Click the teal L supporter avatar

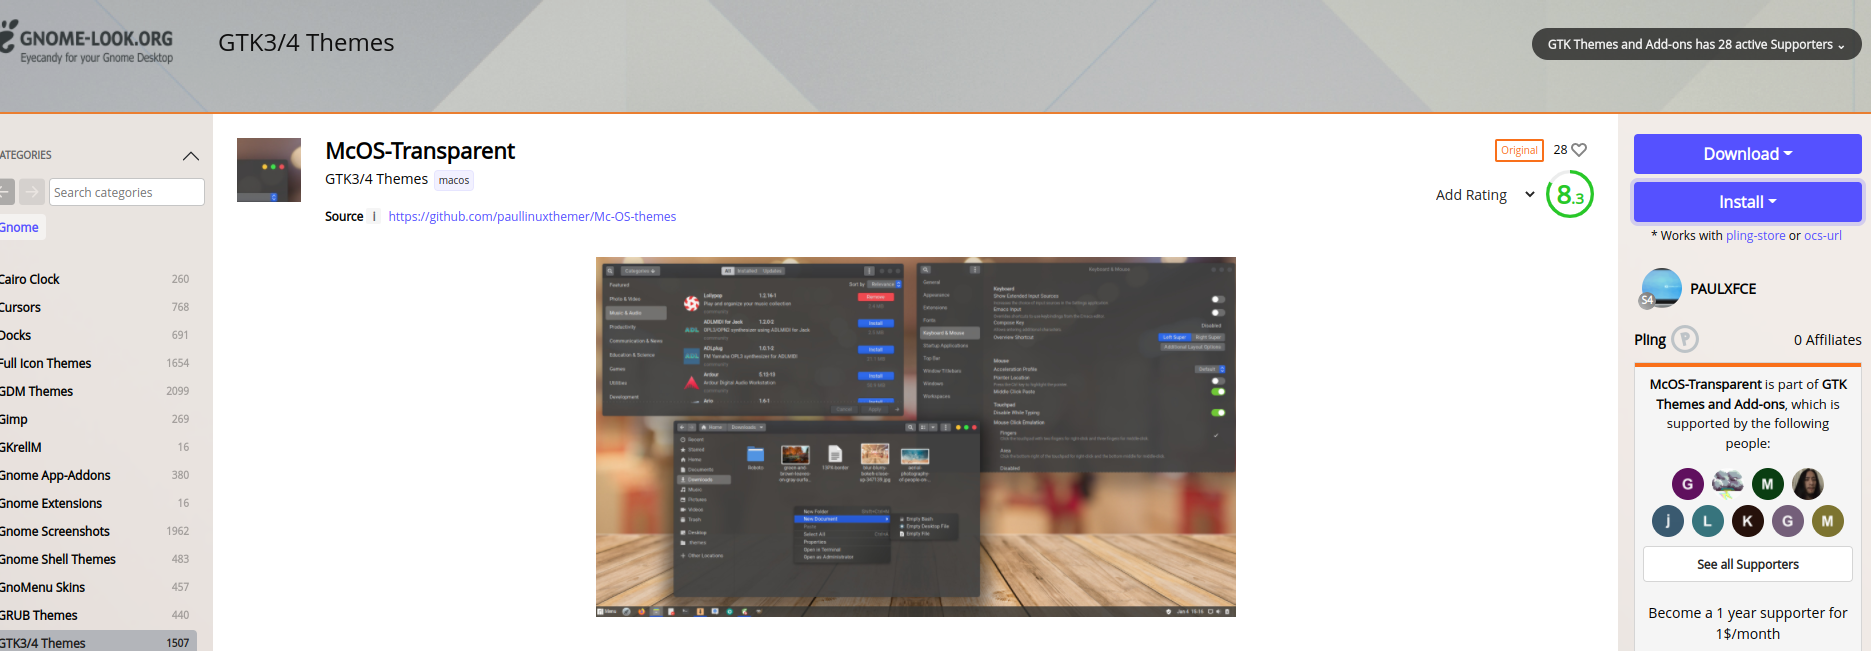click(1707, 521)
